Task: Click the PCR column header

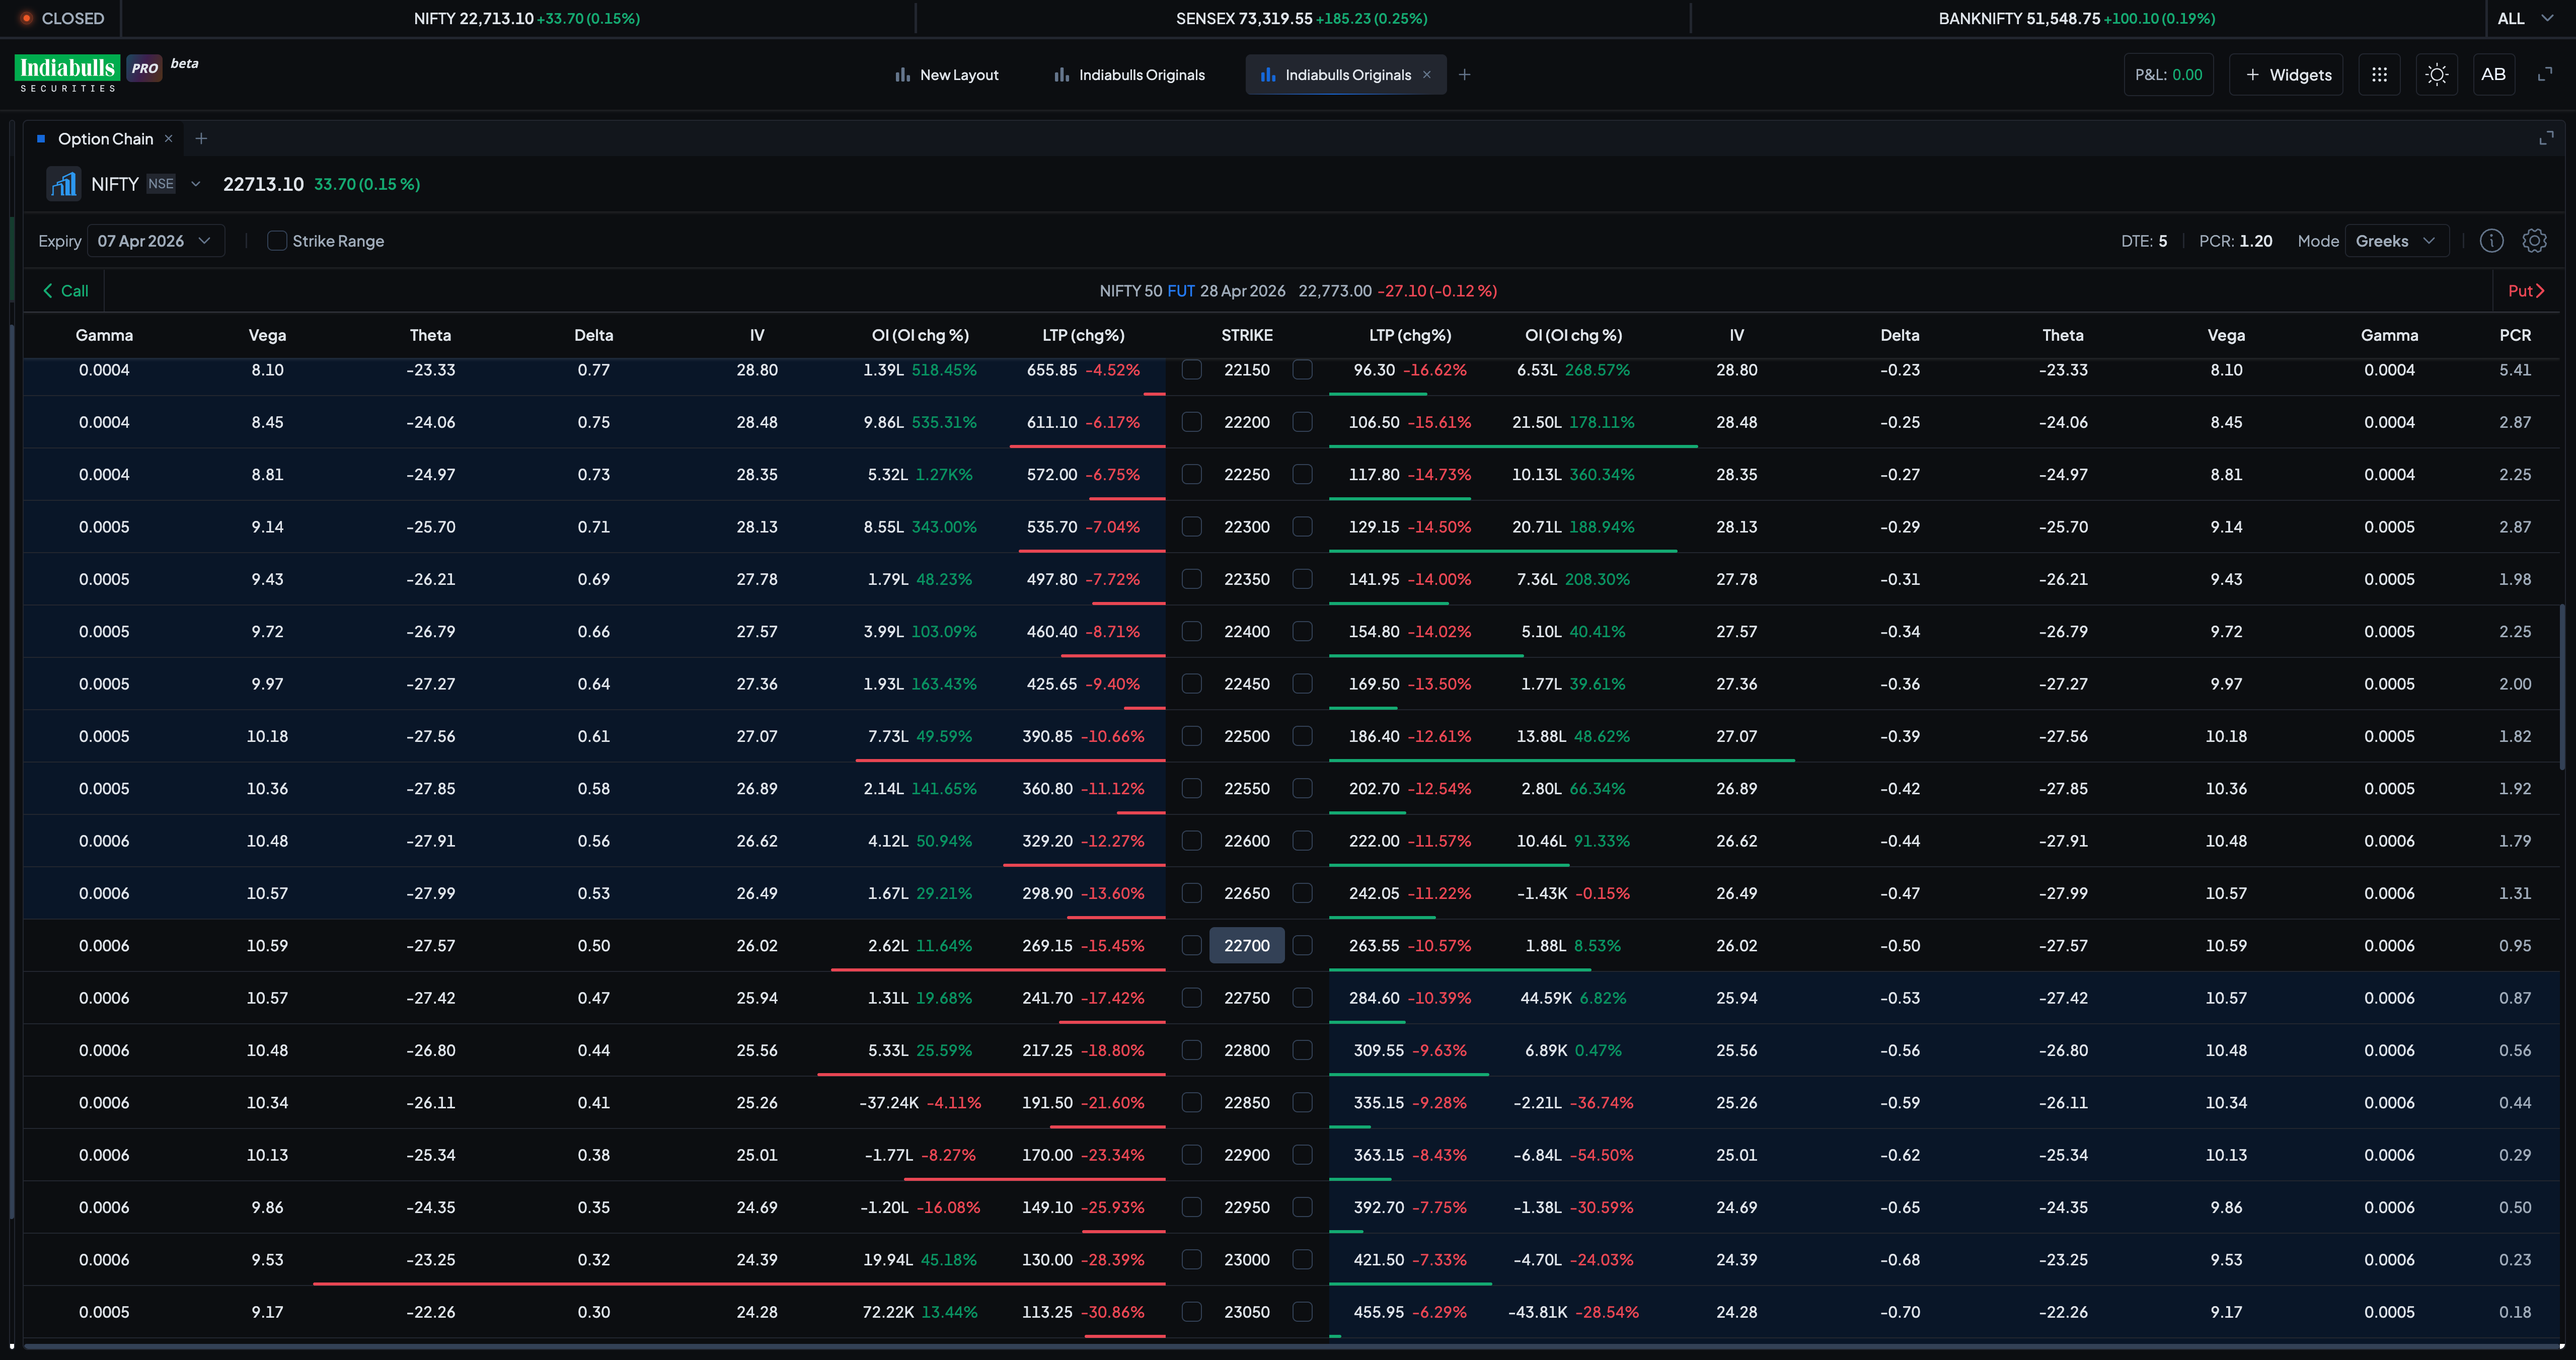Action: pos(2514,335)
